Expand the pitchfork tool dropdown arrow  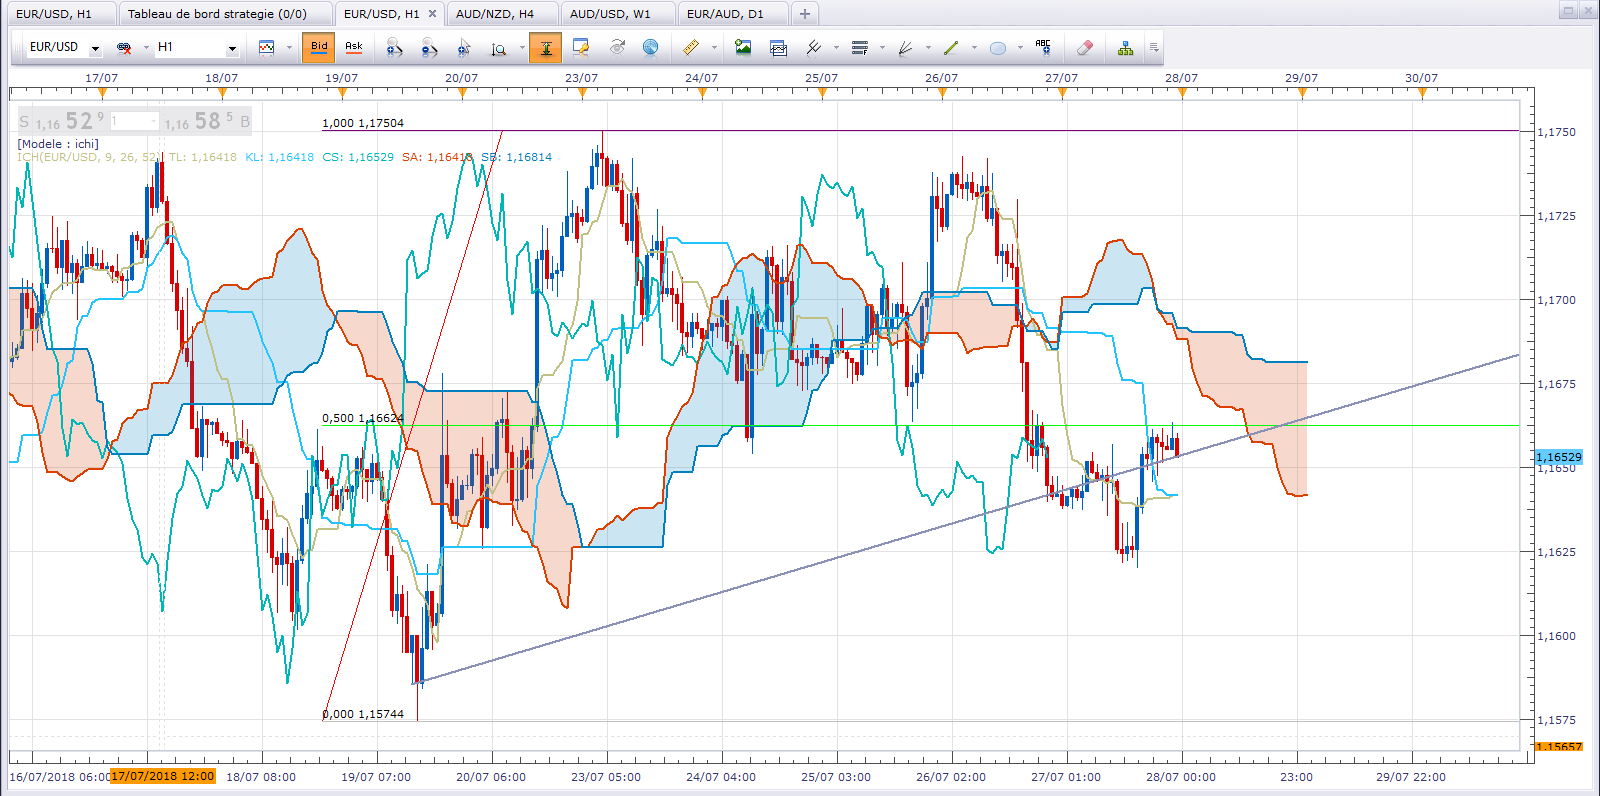click(836, 47)
